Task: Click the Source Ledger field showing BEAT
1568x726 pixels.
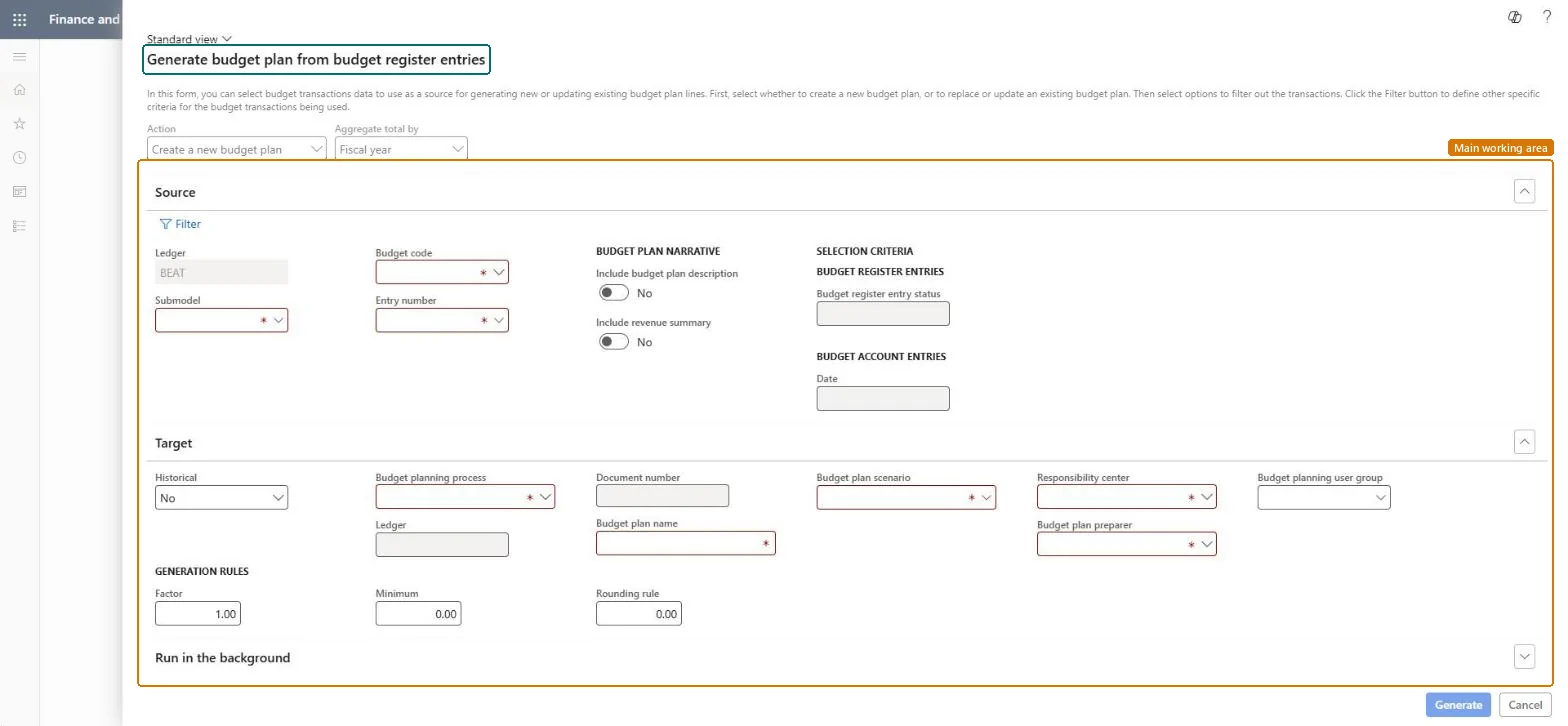Action: tap(222, 272)
